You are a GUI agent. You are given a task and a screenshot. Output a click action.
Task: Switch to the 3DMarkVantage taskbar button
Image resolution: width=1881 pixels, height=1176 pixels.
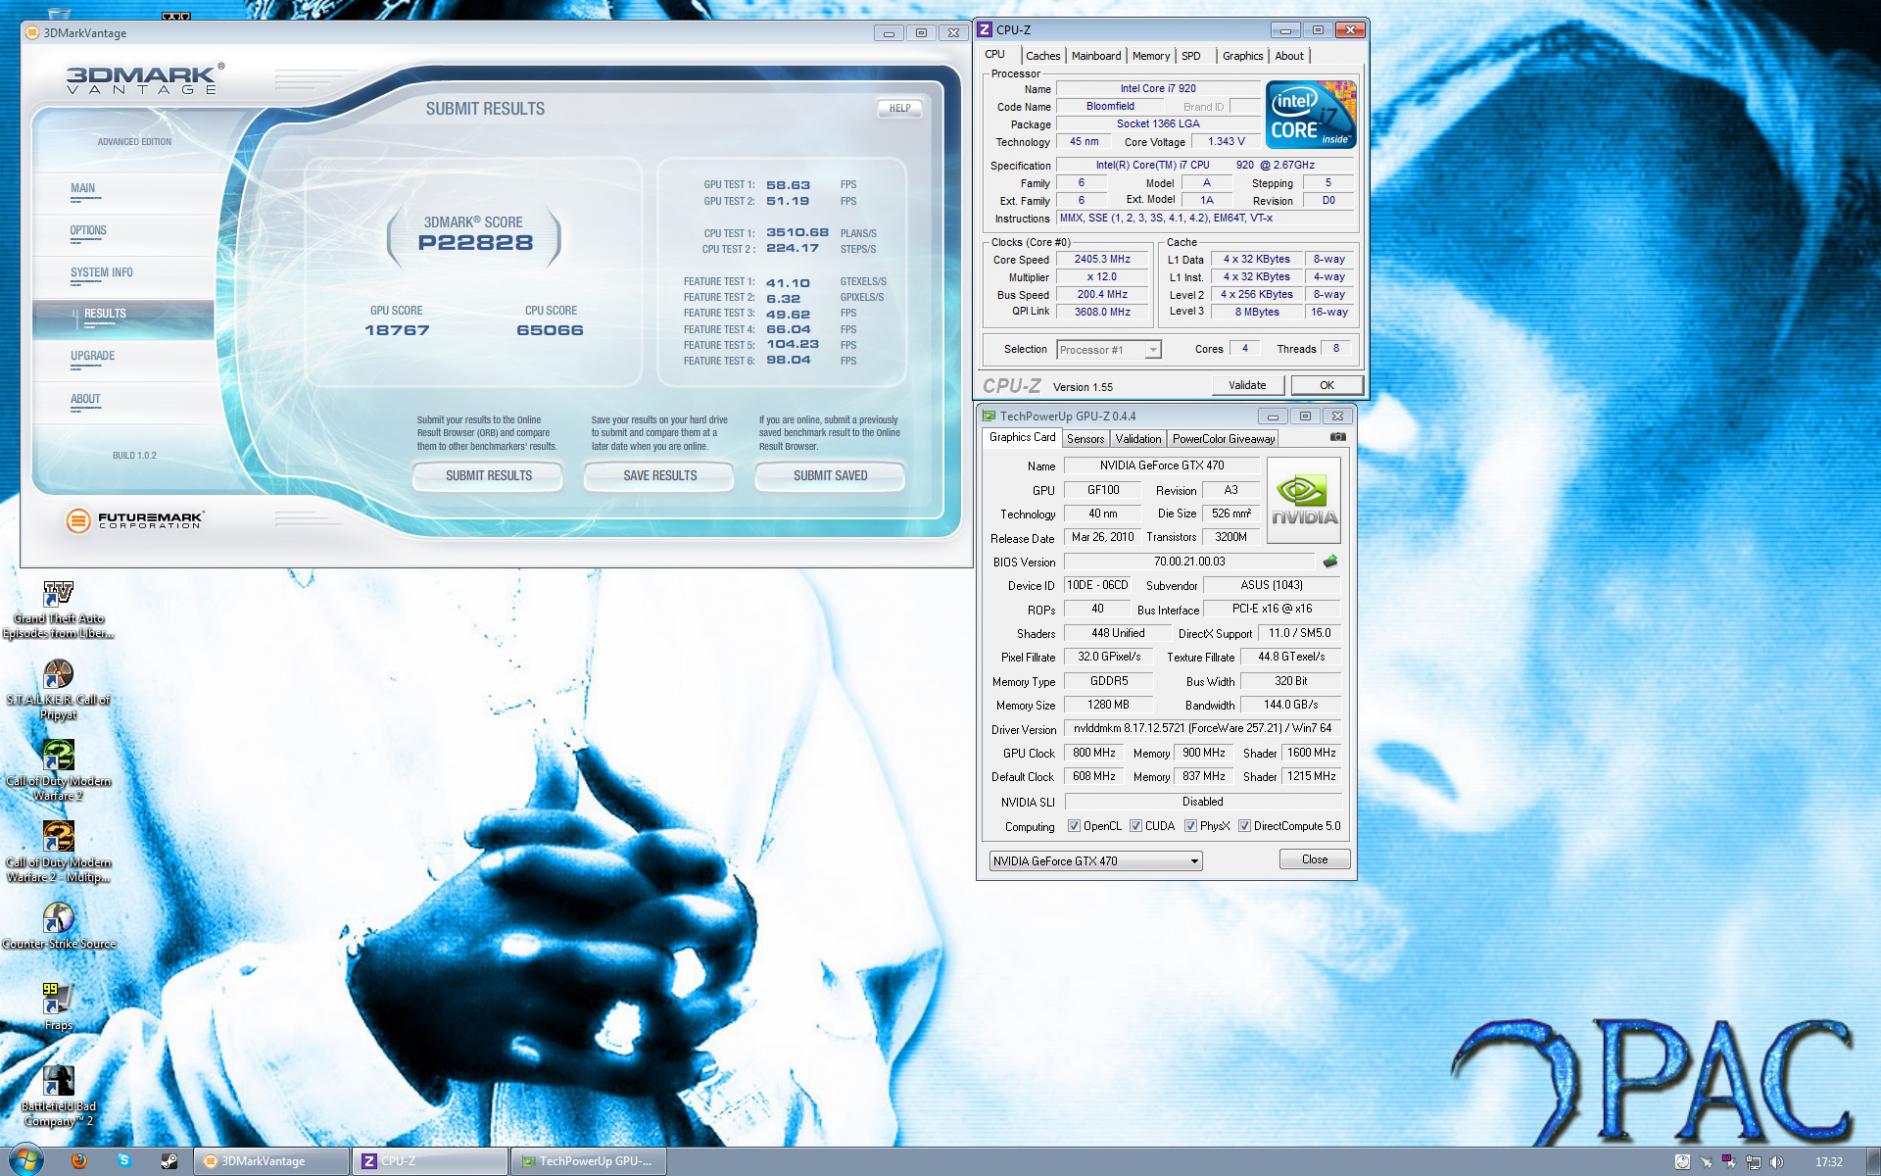270,1161
